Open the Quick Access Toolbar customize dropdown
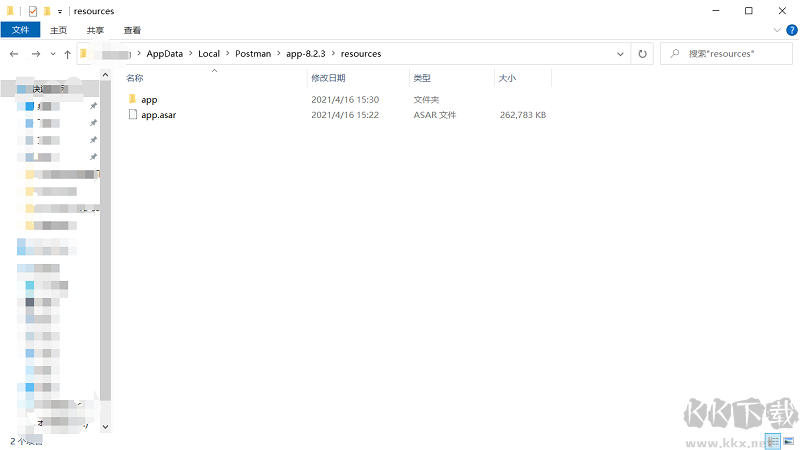Image resolution: width=800 pixels, height=450 pixels. (60, 11)
